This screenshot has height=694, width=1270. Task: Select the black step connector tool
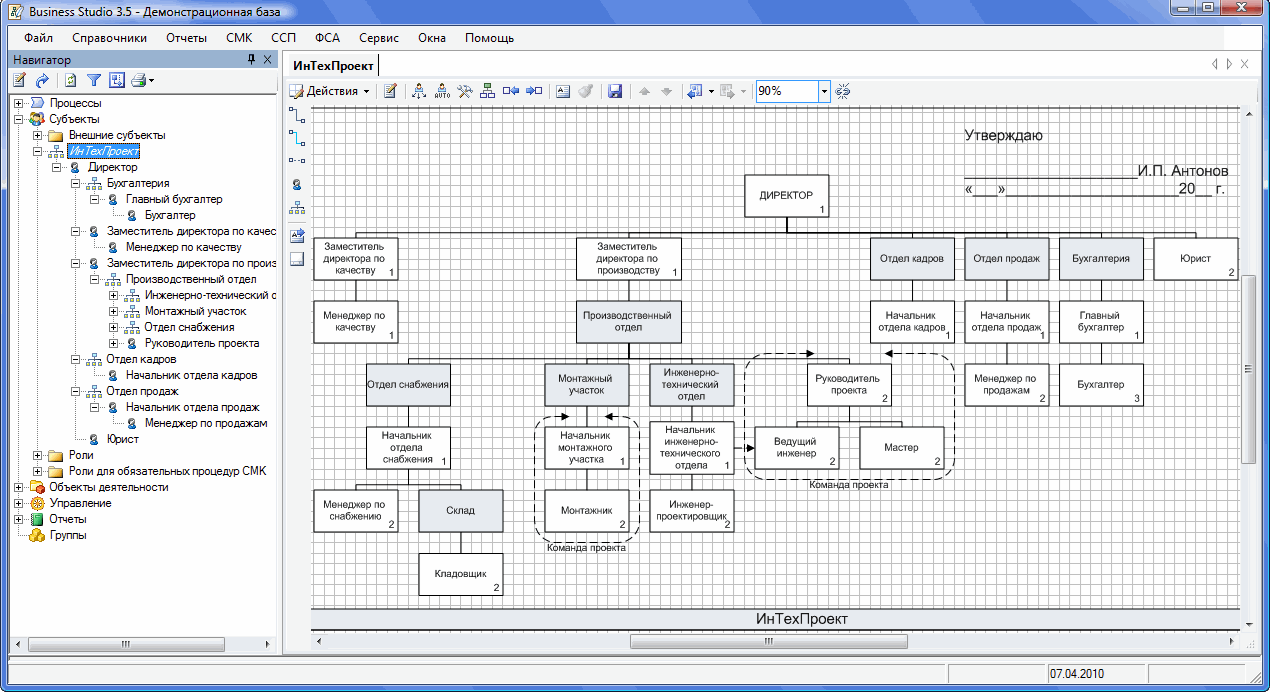[297, 116]
